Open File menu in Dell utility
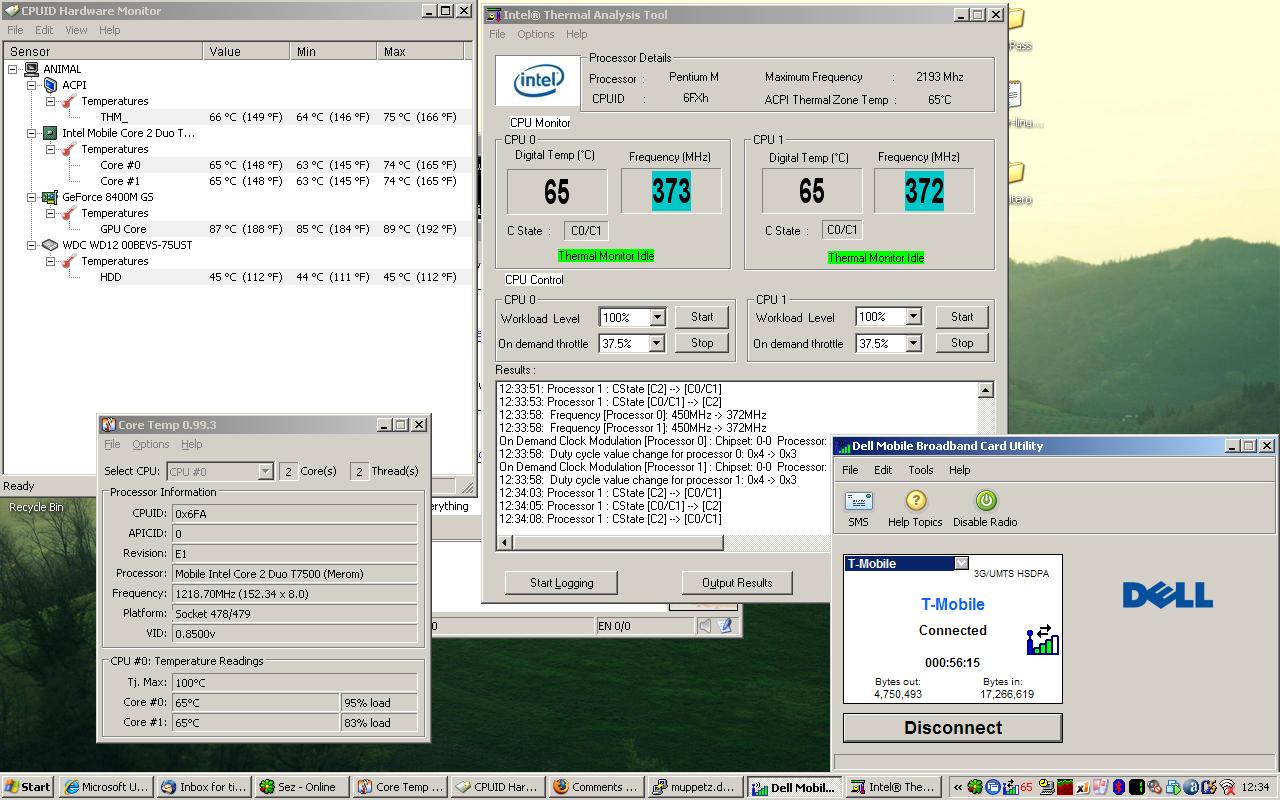 pyautogui.click(x=850, y=470)
